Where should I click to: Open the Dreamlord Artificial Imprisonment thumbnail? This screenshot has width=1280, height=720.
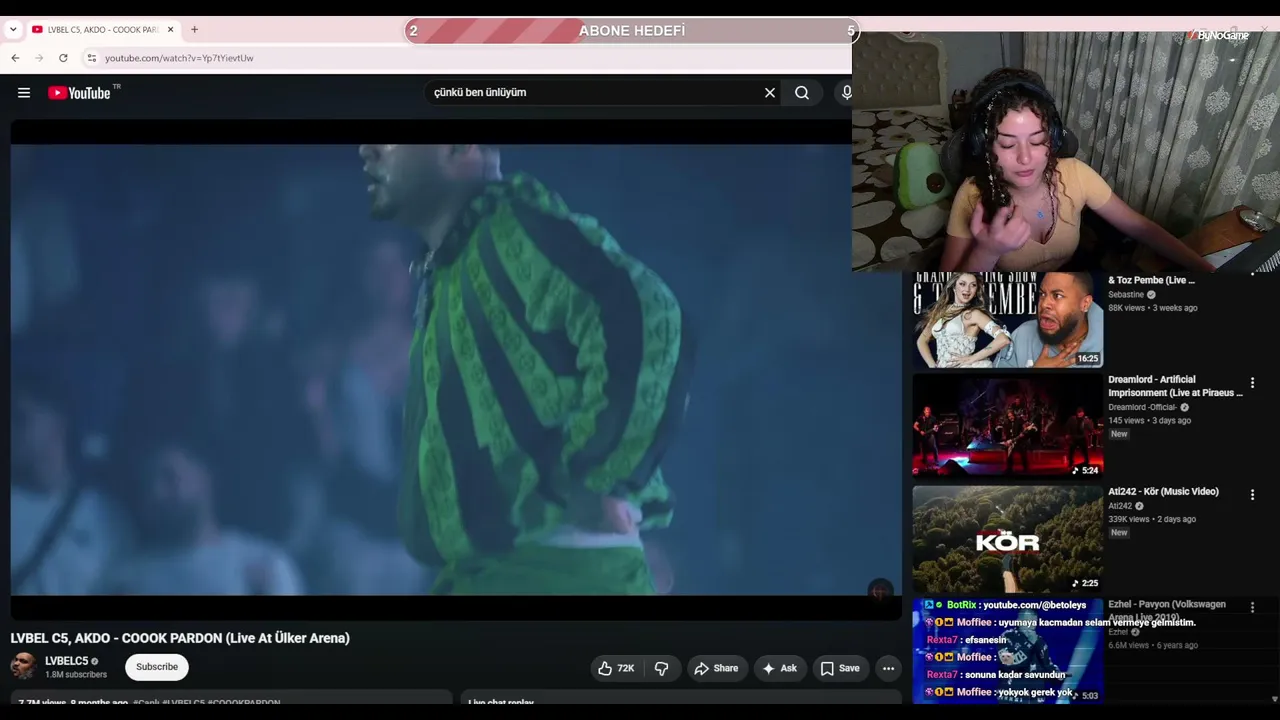[1007, 426]
